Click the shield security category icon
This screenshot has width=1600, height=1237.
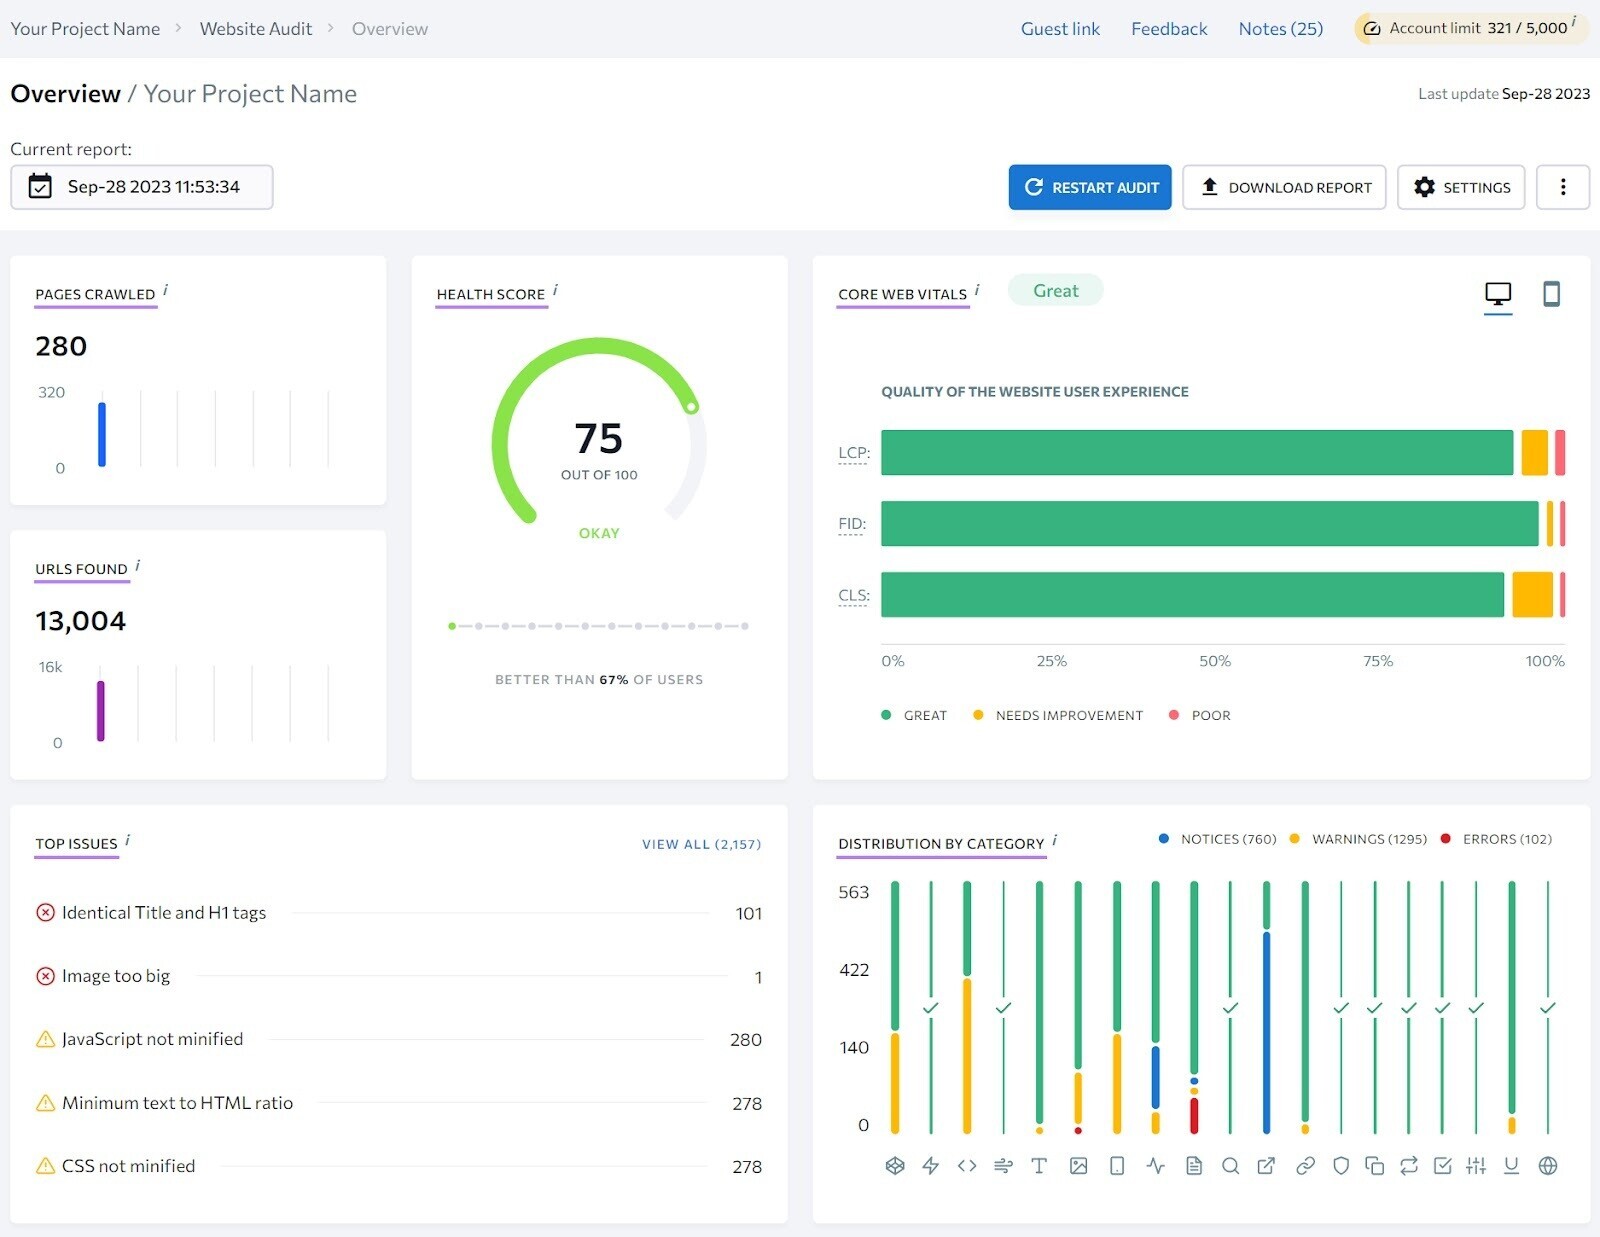[x=1341, y=1165]
